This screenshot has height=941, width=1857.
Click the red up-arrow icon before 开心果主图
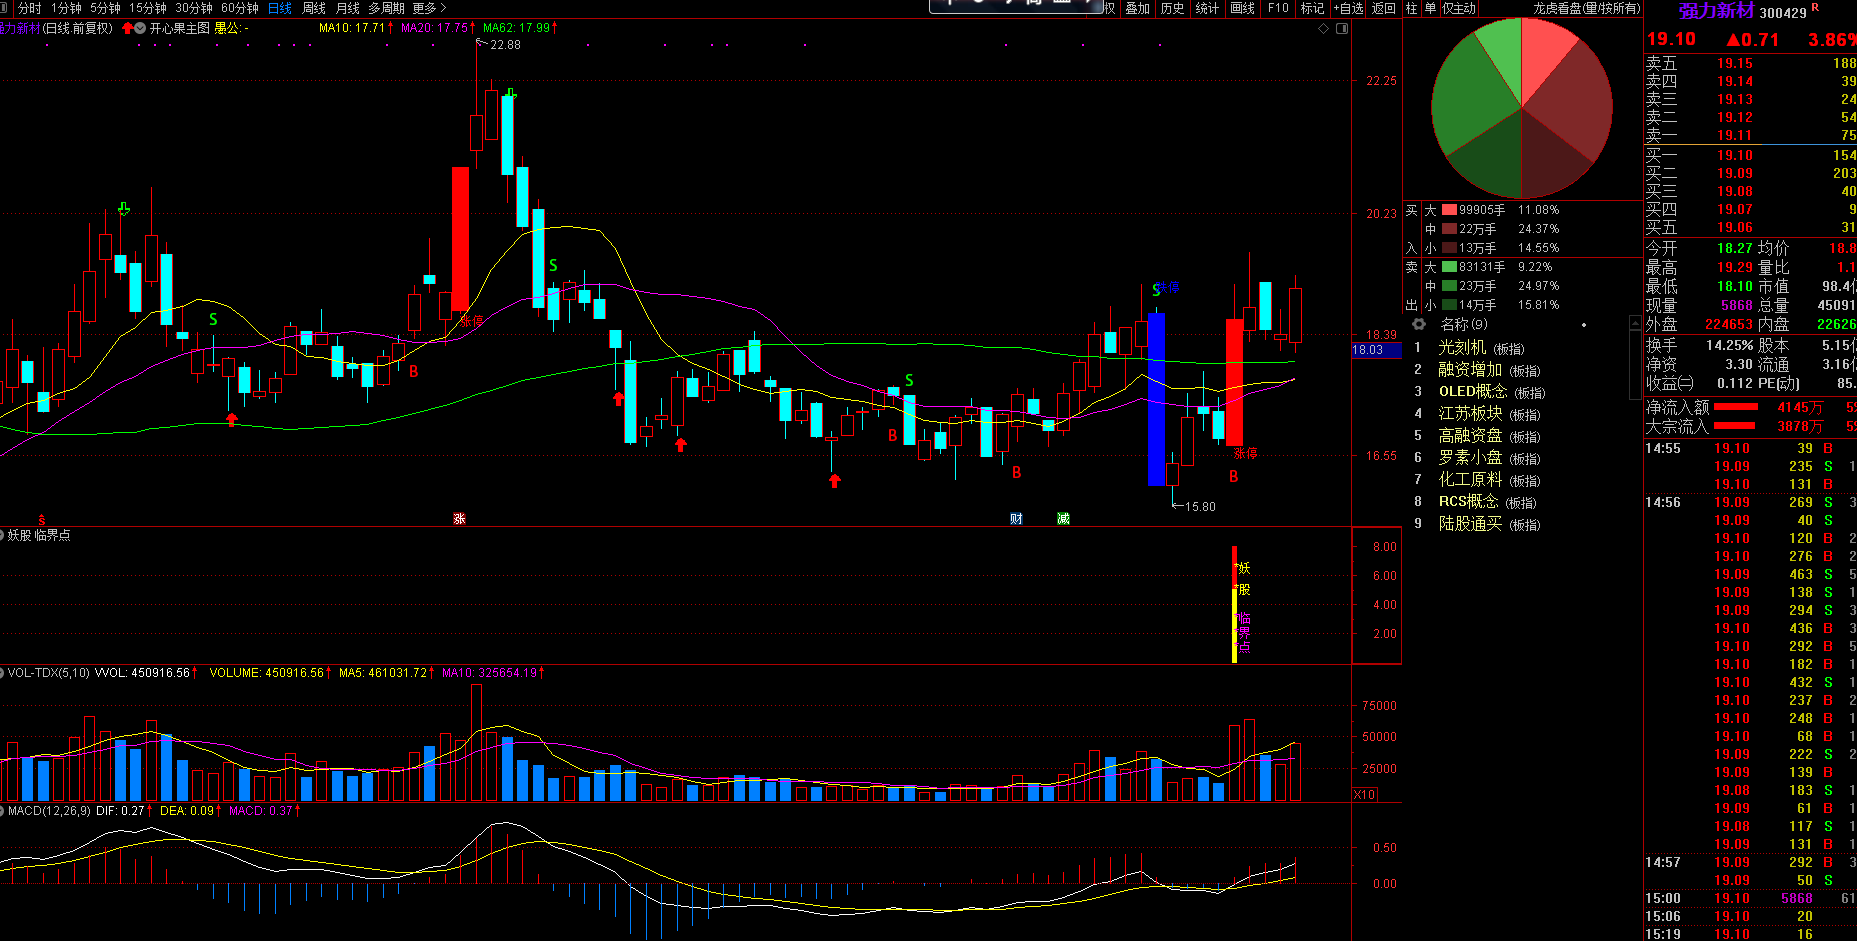point(128,28)
